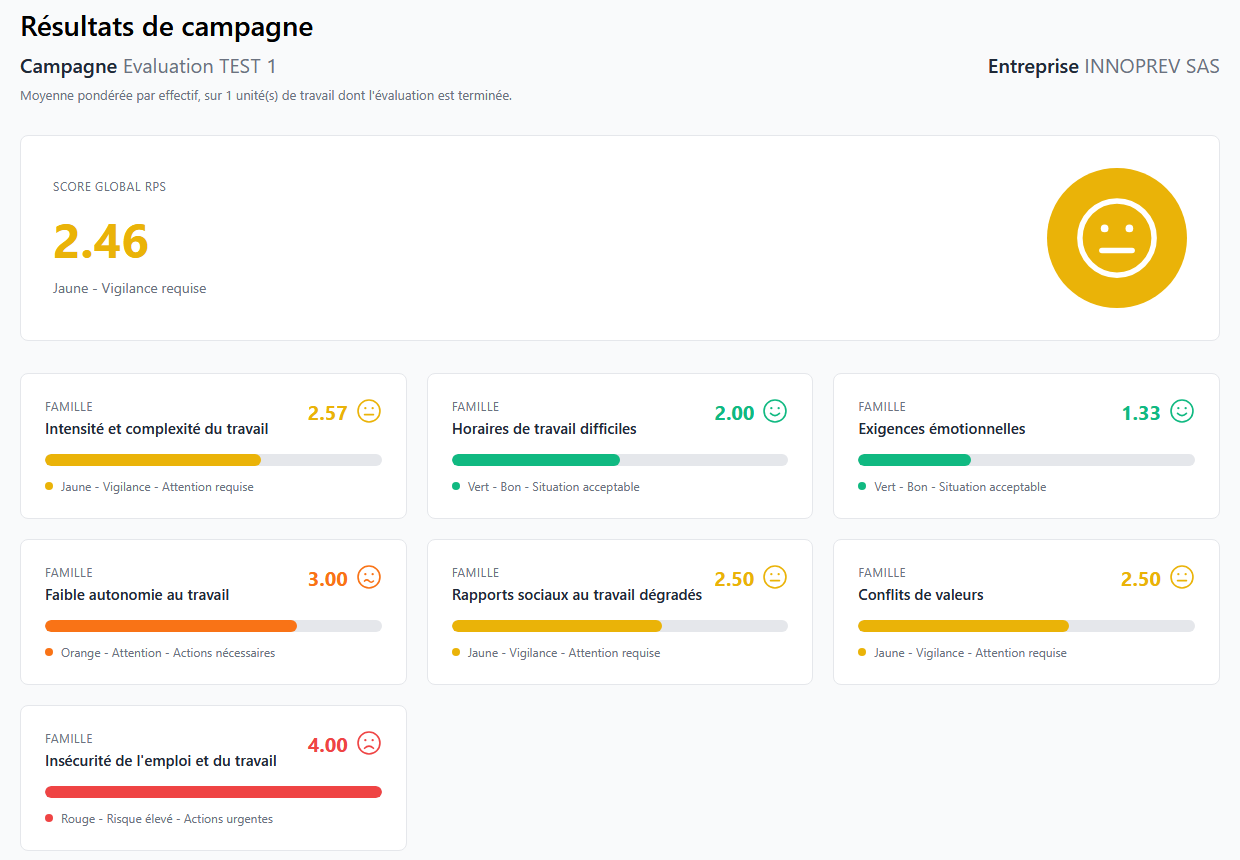Click the Résultats de campagne heading
Viewport: 1240px width, 860px height.
tap(167, 26)
